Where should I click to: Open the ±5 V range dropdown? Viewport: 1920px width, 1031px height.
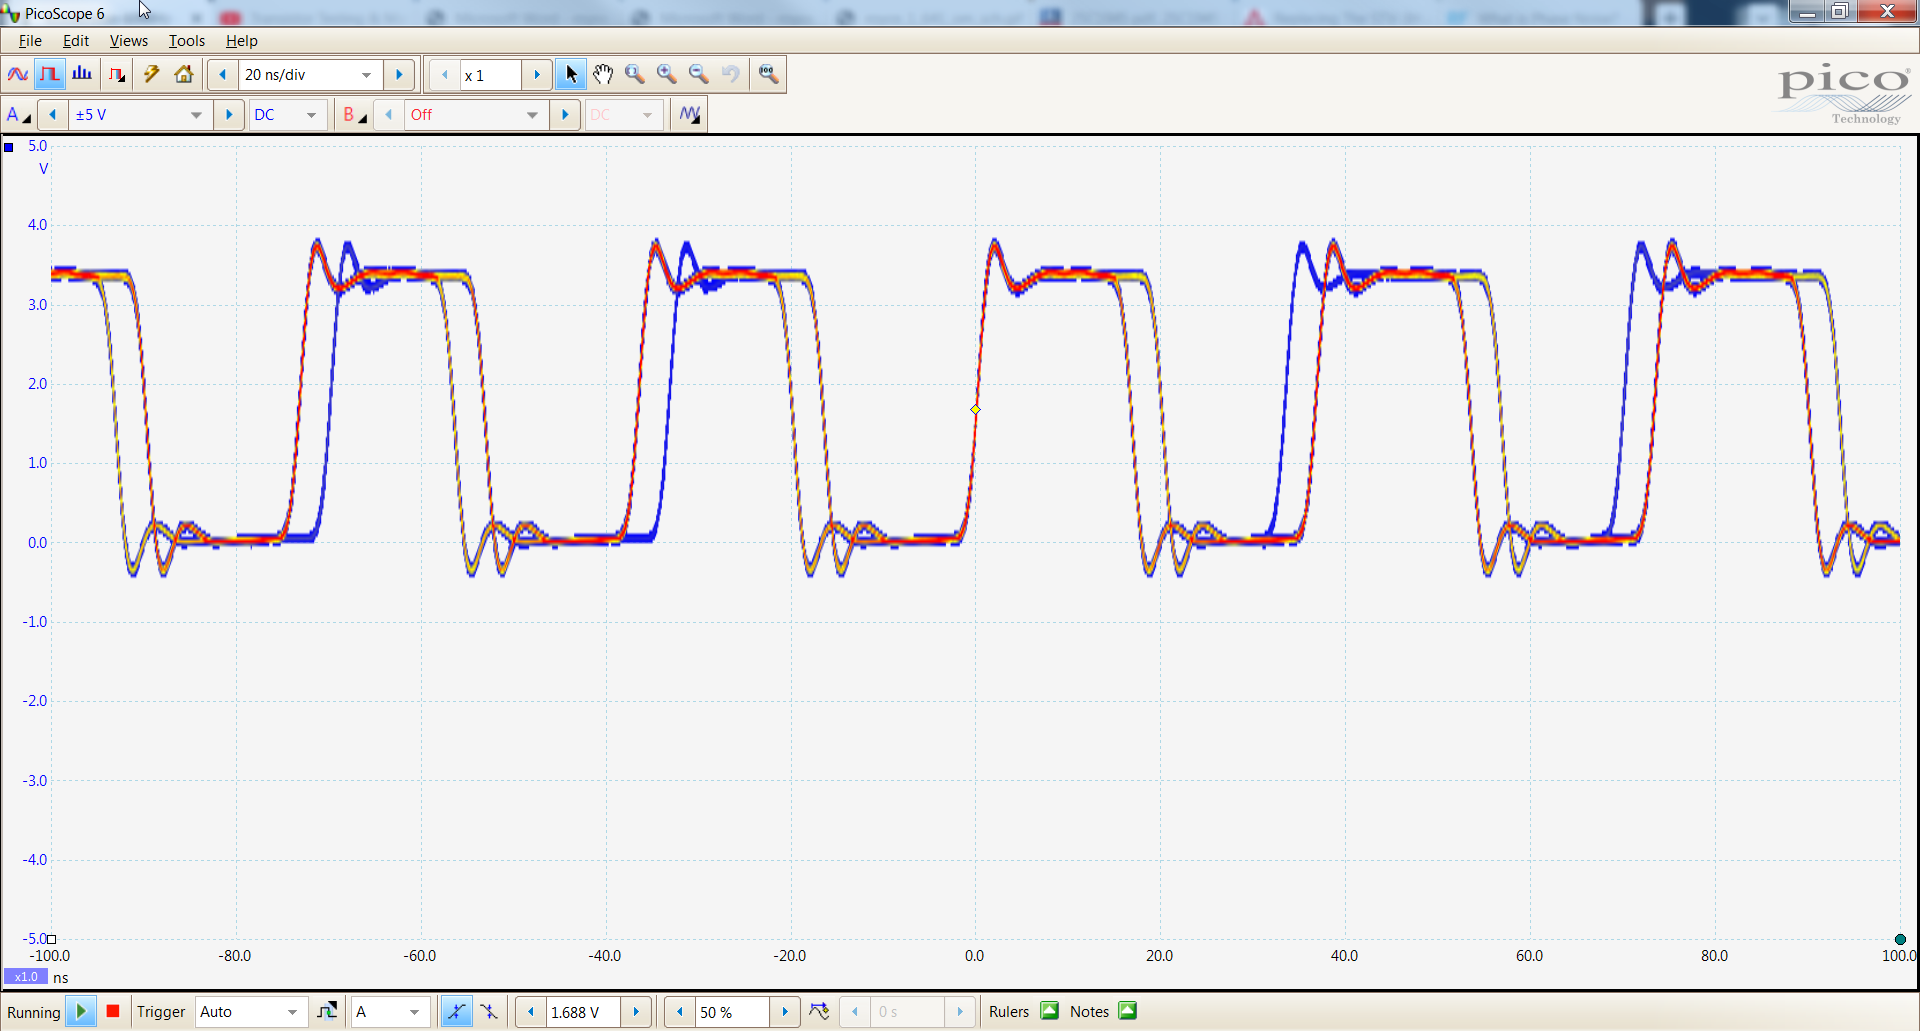pos(196,115)
